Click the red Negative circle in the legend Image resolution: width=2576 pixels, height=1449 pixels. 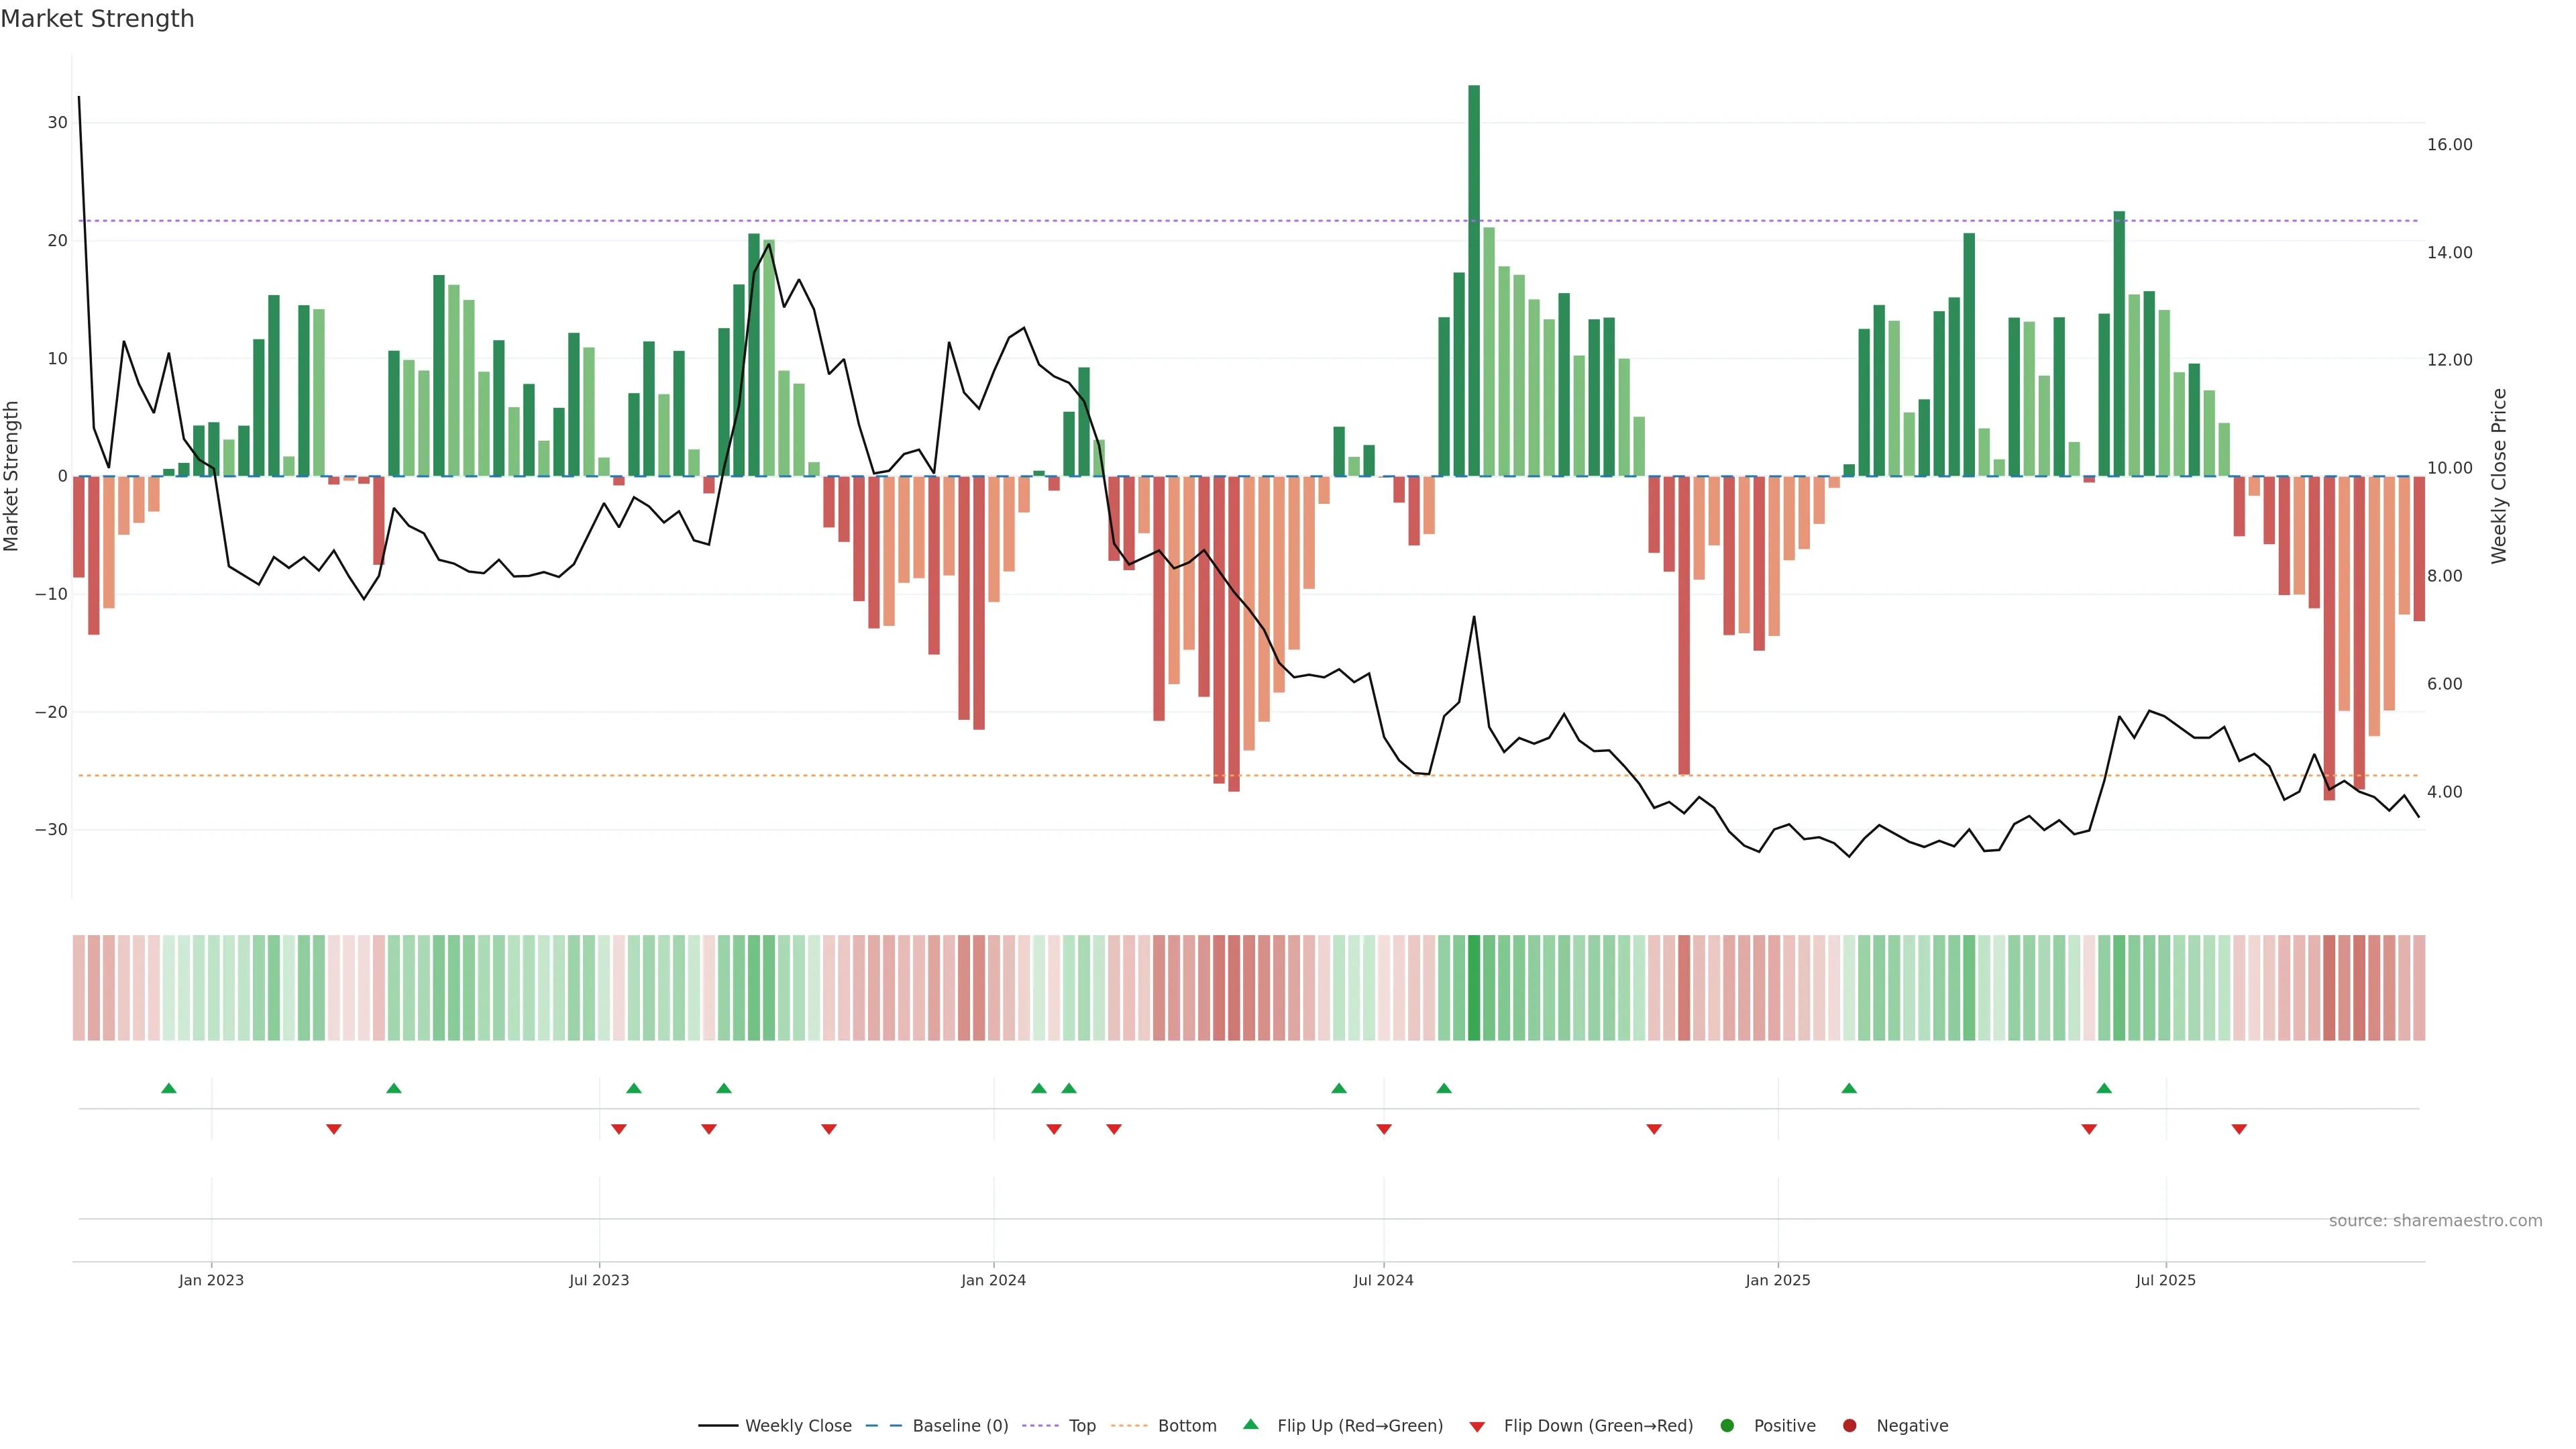click(1849, 1426)
